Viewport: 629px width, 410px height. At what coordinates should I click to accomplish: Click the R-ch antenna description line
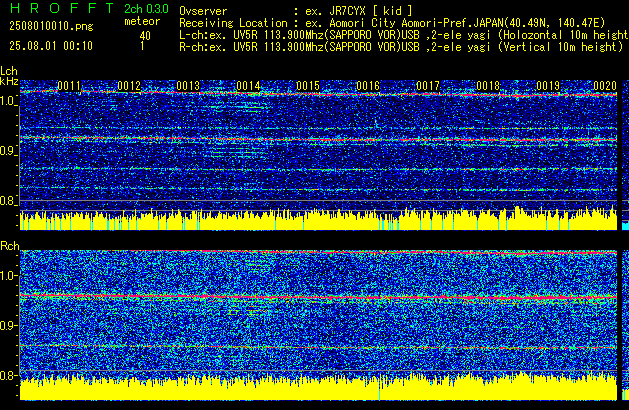(401, 47)
